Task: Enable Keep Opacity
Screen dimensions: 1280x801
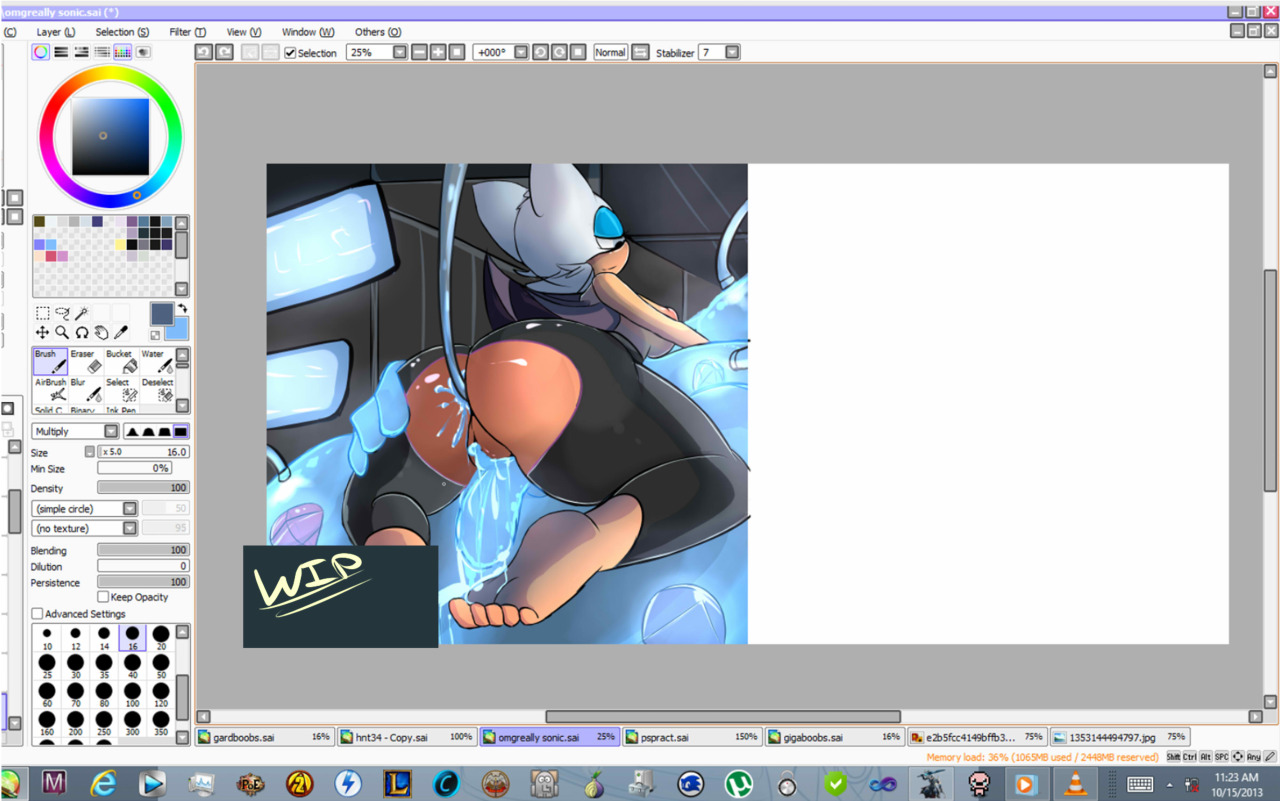Action: 103,597
